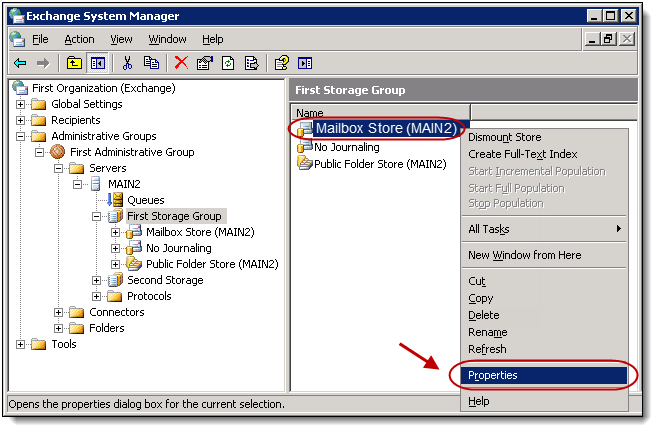660x434 pixels.
Task: Expand the Second Storage node
Action: tap(96, 280)
